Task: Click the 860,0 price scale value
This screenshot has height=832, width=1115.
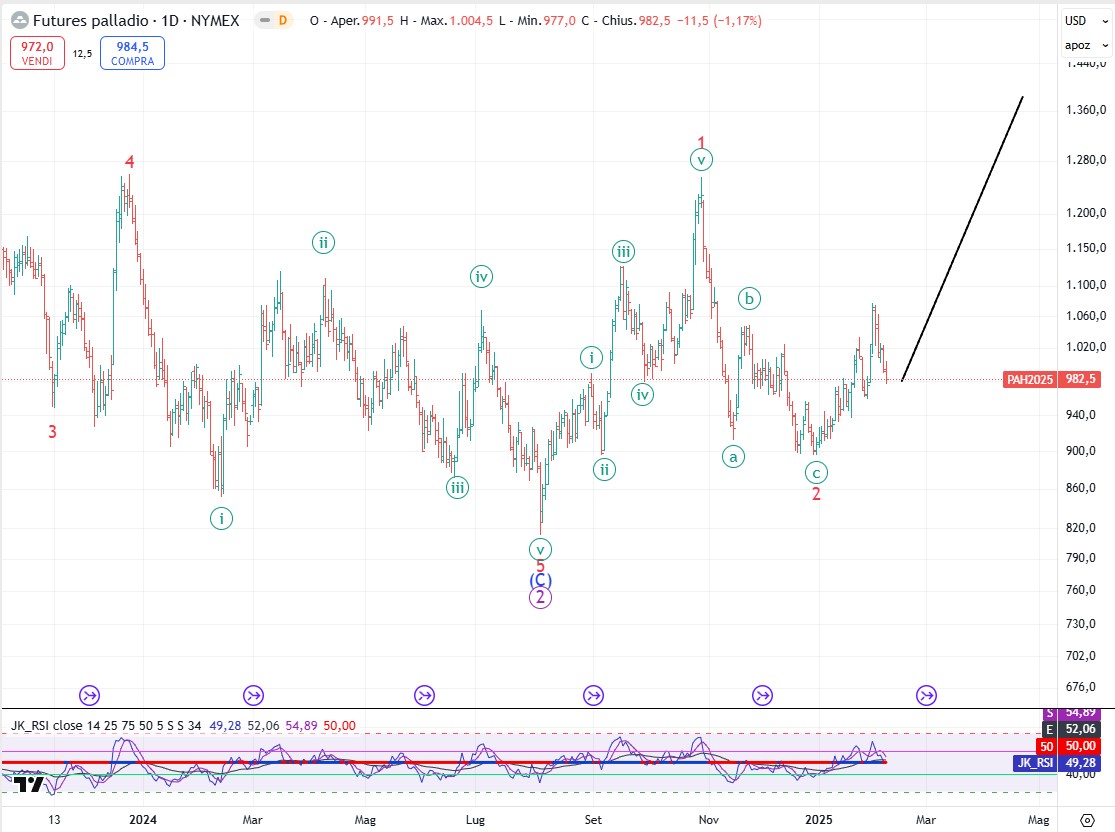Action: coord(1081,489)
